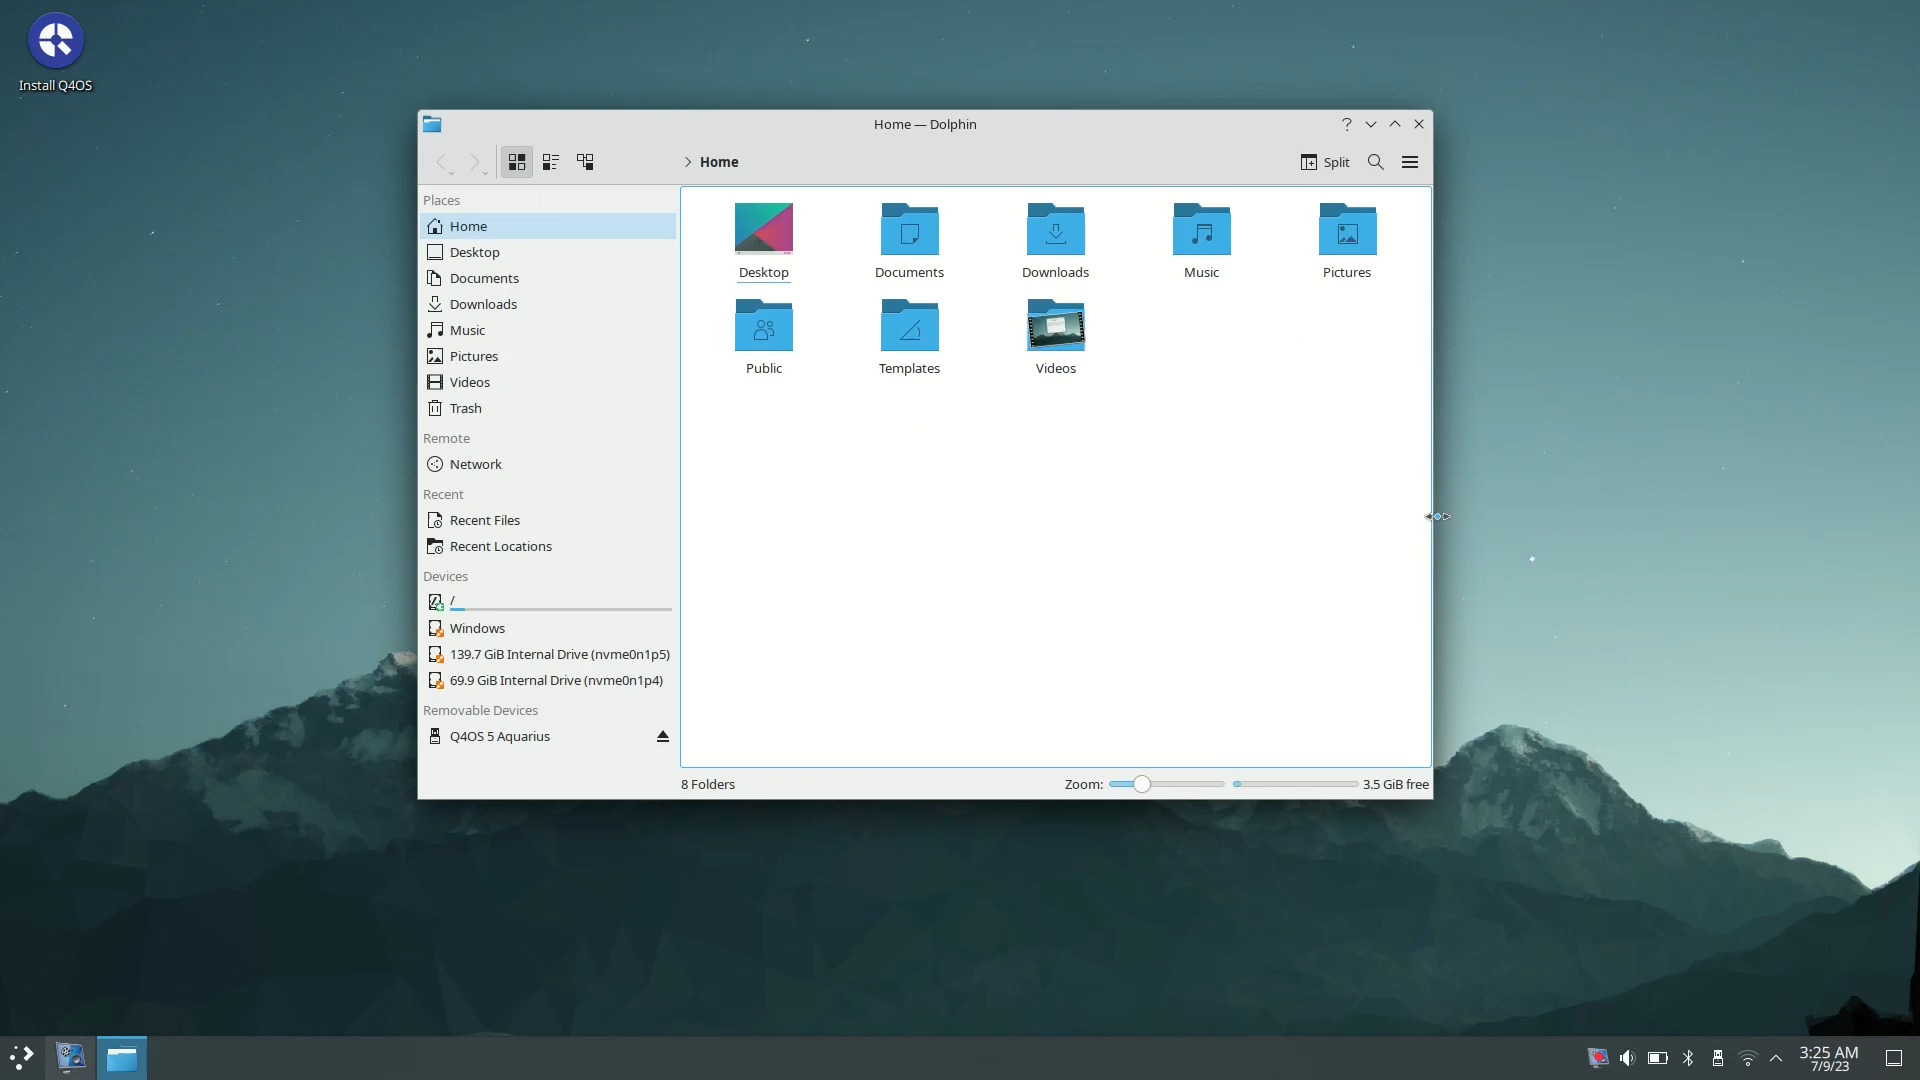The height and width of the screenshot is (1080, 1920).
Task: Expand the breadcrumb chevron before Home
Action: (688, 162)
